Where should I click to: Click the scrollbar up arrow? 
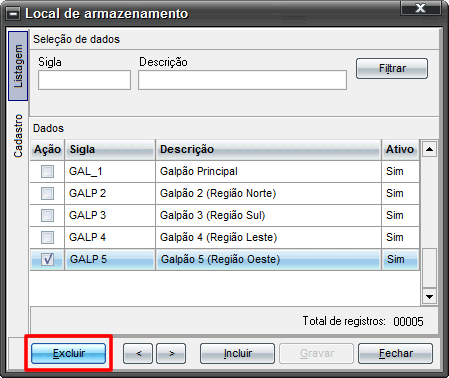pos(429,149)
